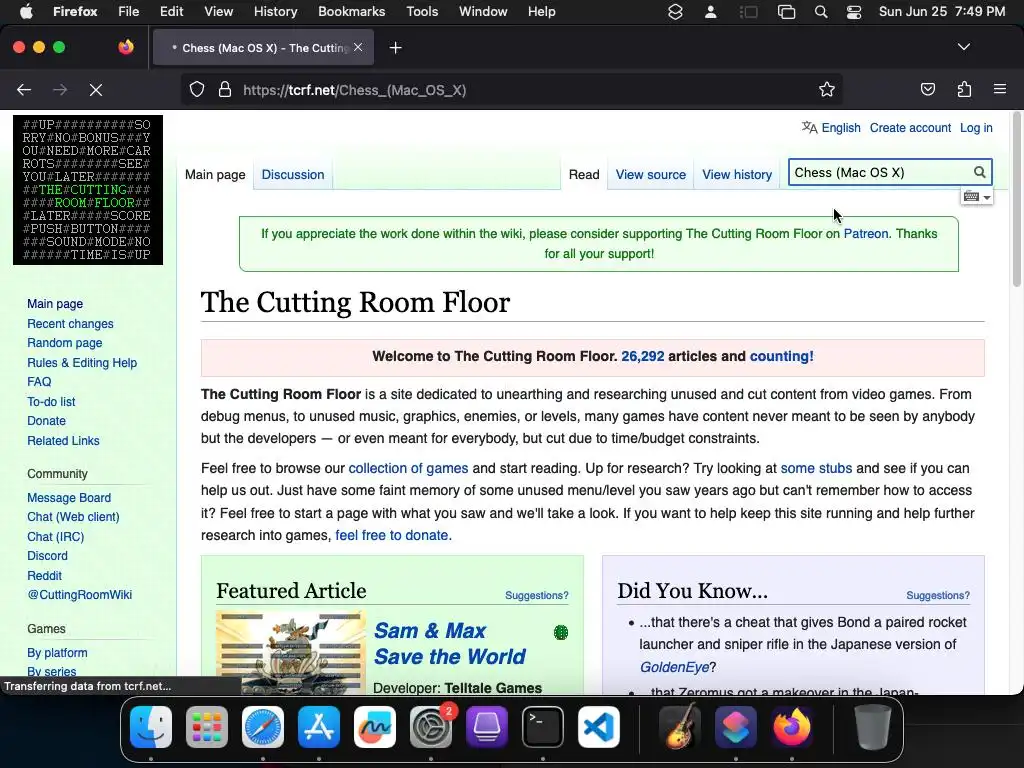Viewport: 1024px width, 768px height.
Task: Open the Discord sidebar link
Action: (47, 556)
